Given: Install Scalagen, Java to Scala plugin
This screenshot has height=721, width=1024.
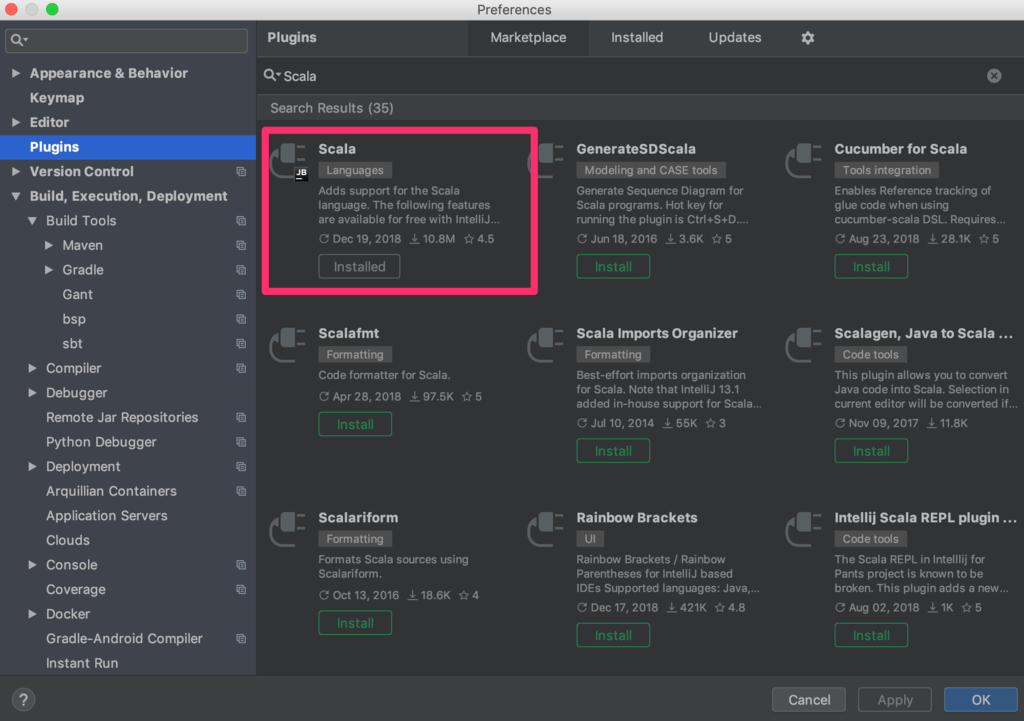Looking at the screenshot, I should [x=871, y=451].
